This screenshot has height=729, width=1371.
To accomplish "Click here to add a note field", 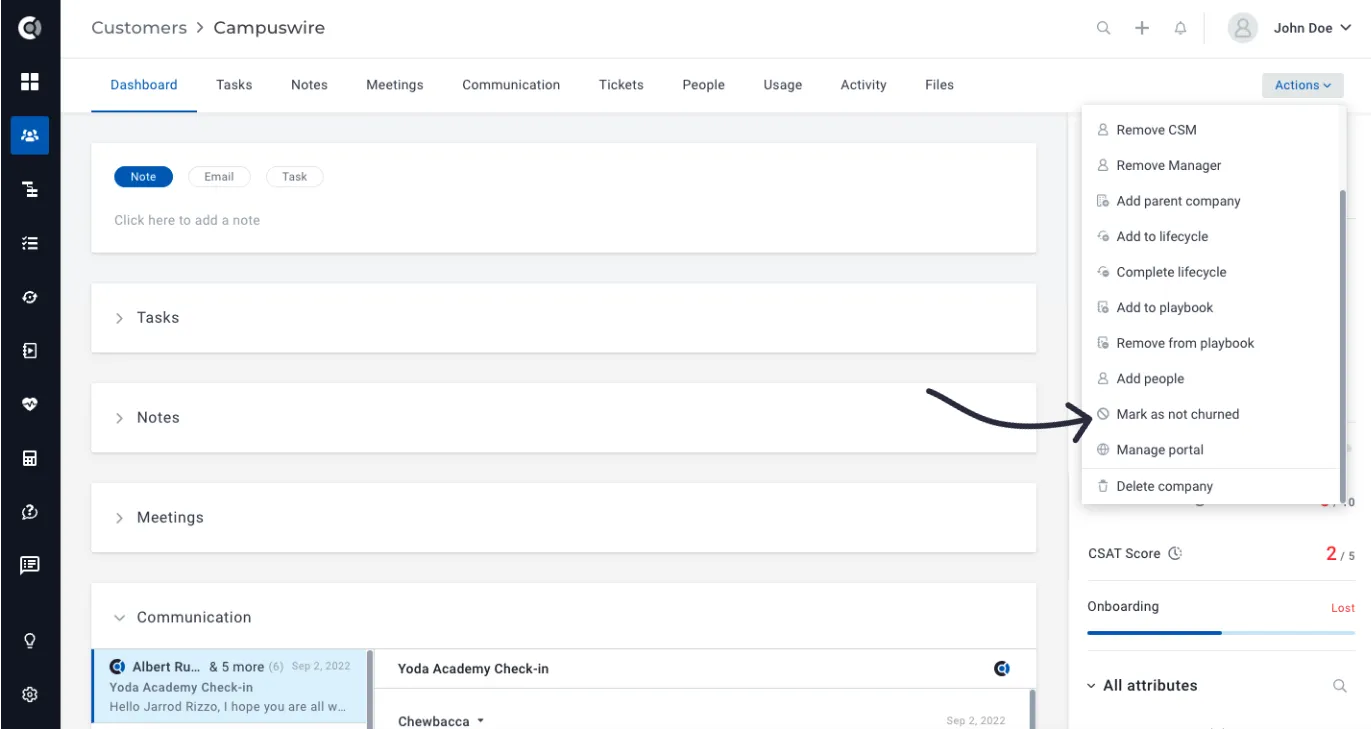I will [x=187, y=220].
